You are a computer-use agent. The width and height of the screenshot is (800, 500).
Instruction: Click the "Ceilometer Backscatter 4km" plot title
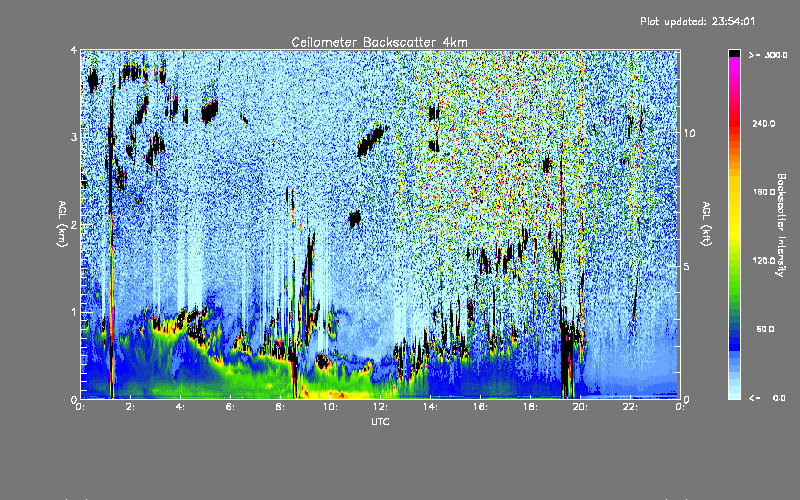(x=379, y=42)
